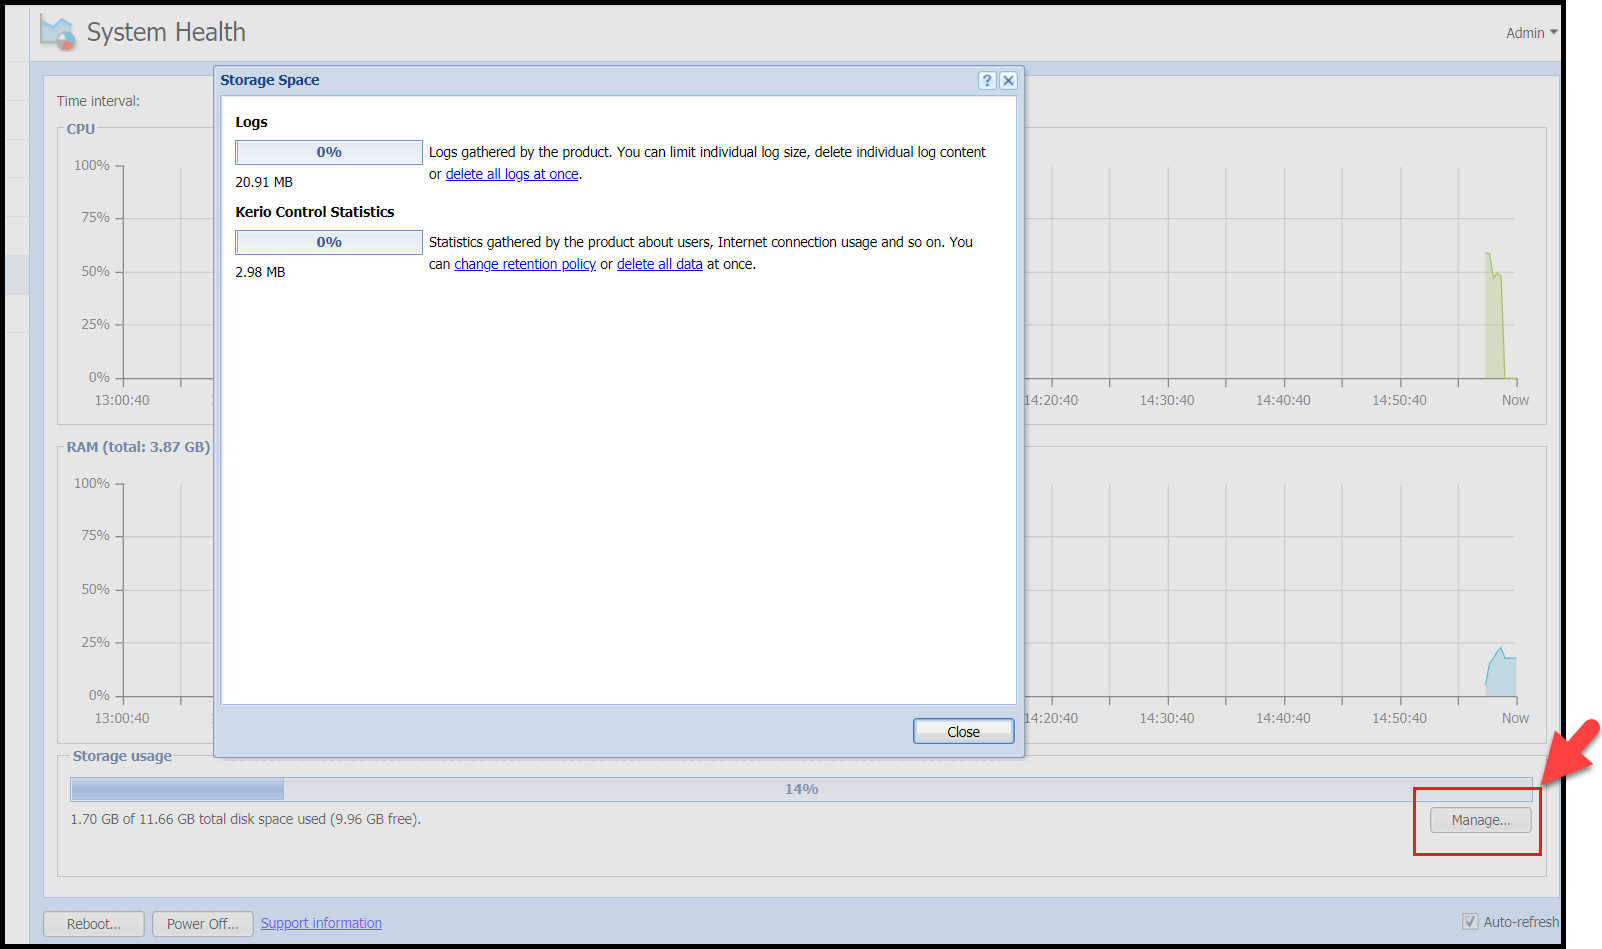This screenshot has width=1602, height=949.
Task: Click the Close button in dialog
Action: coord(963,732)
